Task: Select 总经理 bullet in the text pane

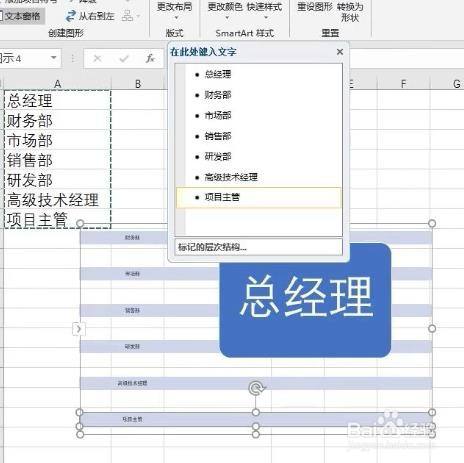Action: (x=218, y=74)
